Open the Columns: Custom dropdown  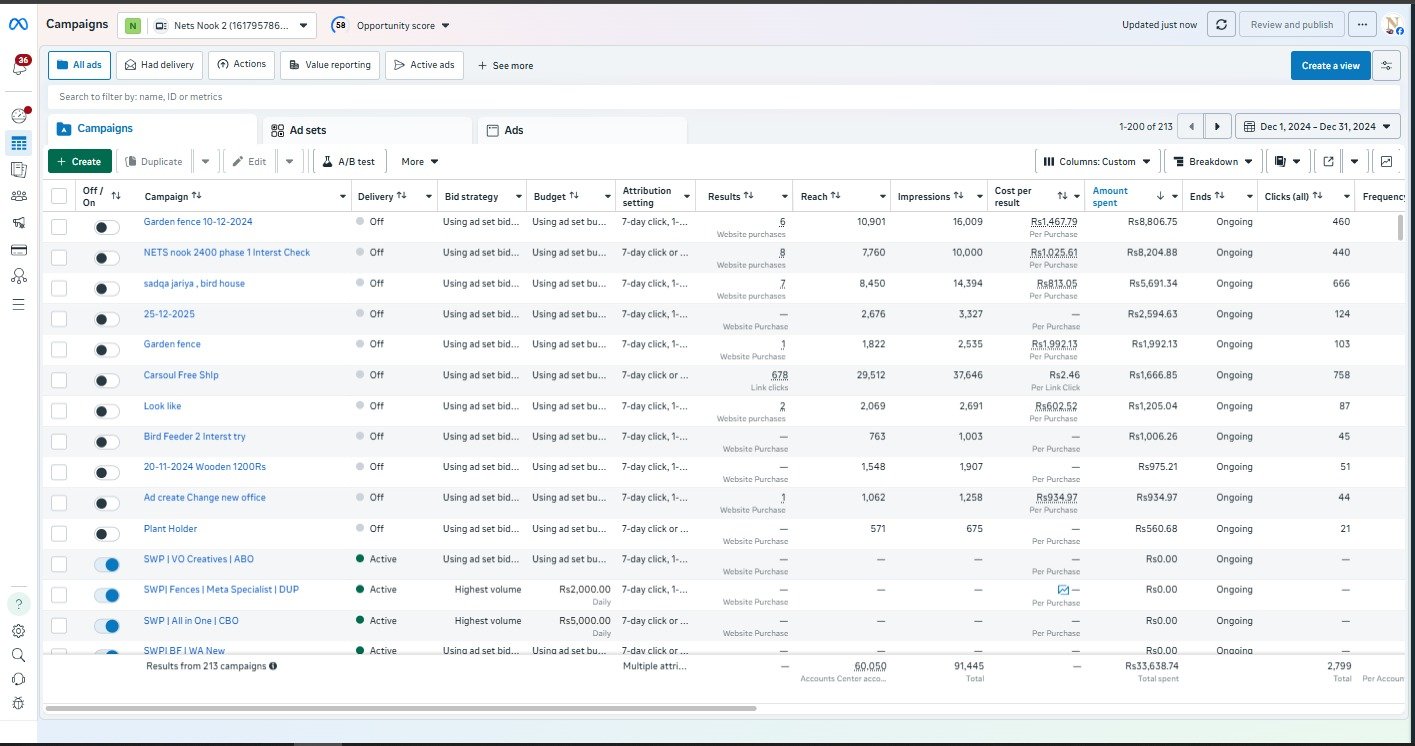point(1096,161)
